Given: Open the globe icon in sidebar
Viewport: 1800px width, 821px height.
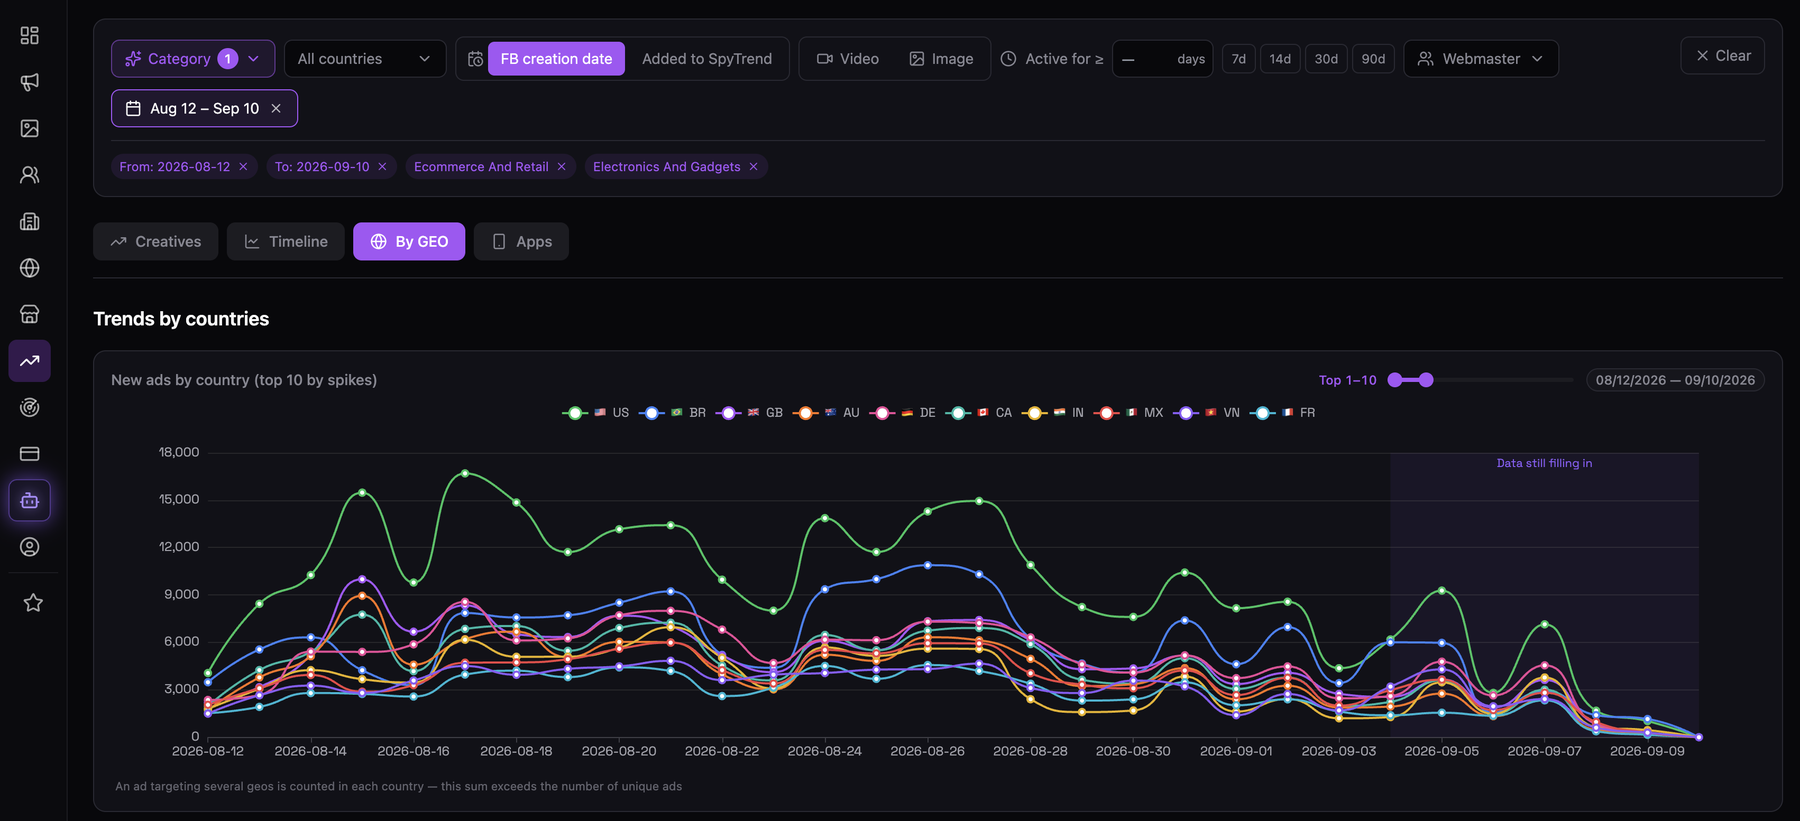Looking at the screenshot, I should 30,268.
